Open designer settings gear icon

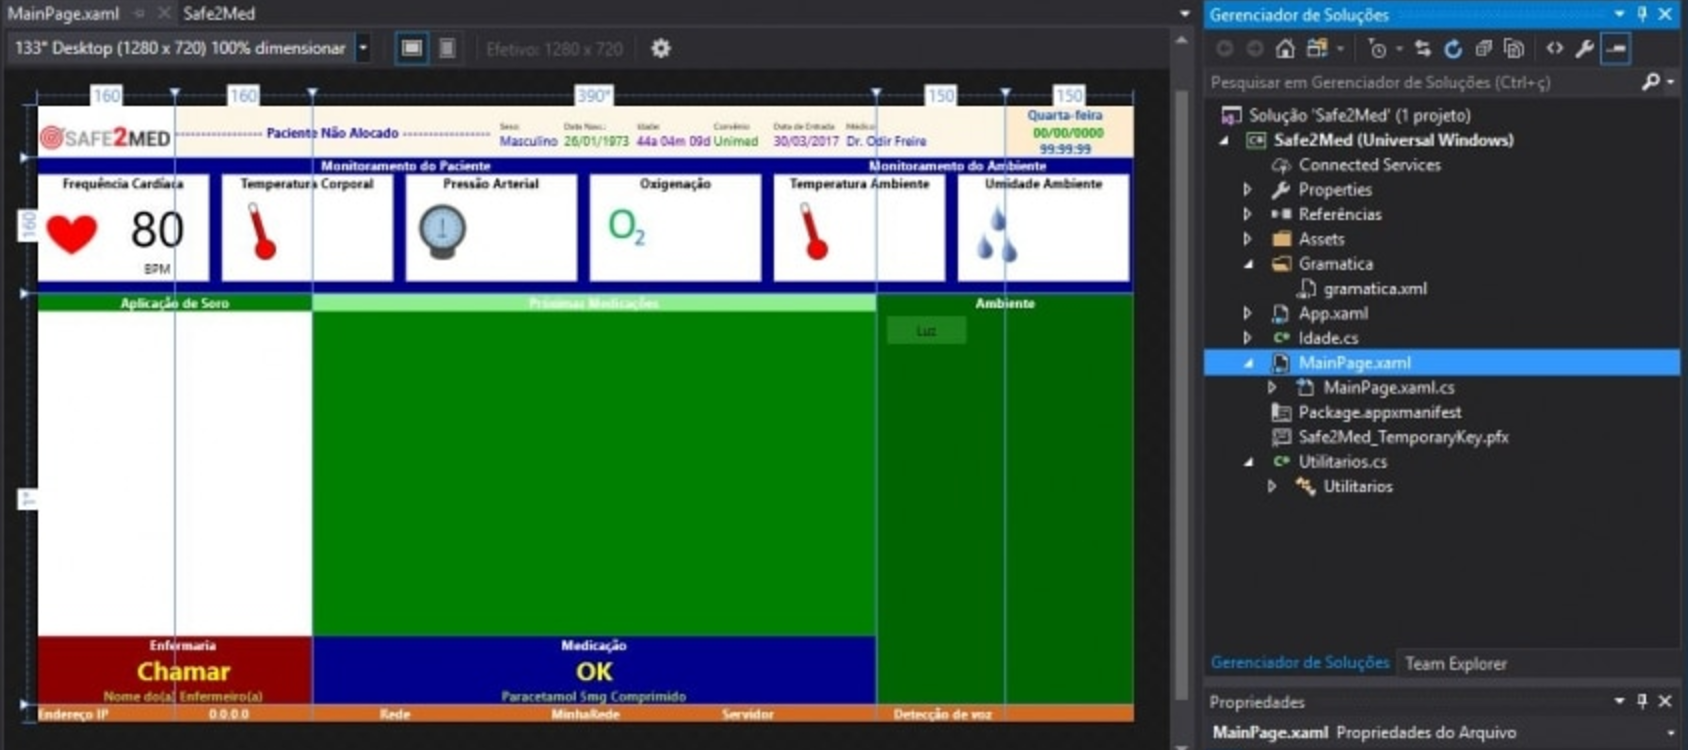(661, 48)
